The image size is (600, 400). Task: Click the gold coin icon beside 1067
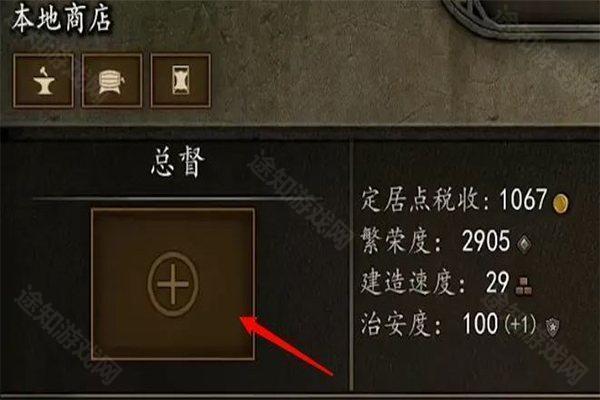561,202
